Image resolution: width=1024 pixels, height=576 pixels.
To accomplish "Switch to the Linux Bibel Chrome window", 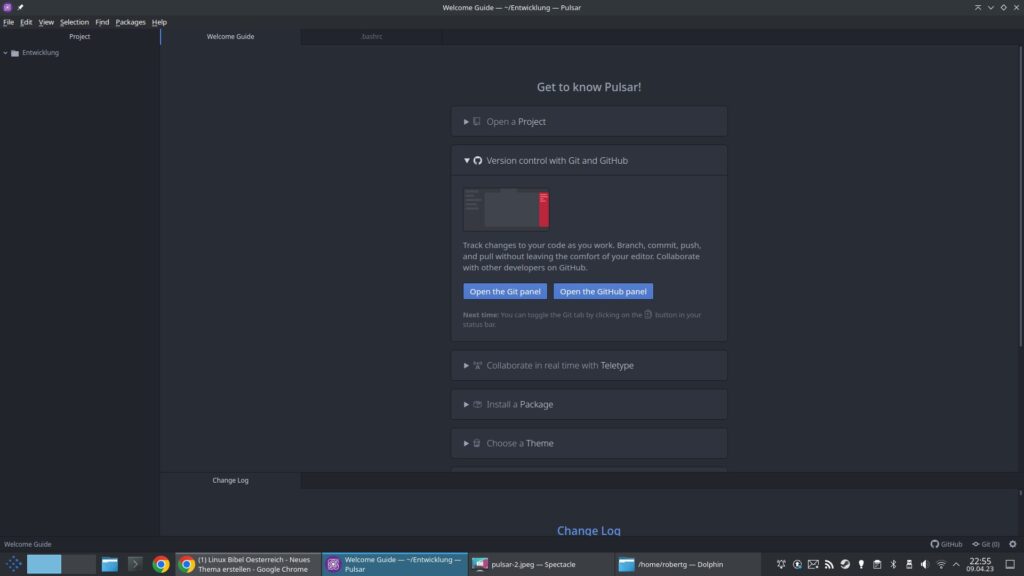I will pyautogui.click(x=248, y=564).
